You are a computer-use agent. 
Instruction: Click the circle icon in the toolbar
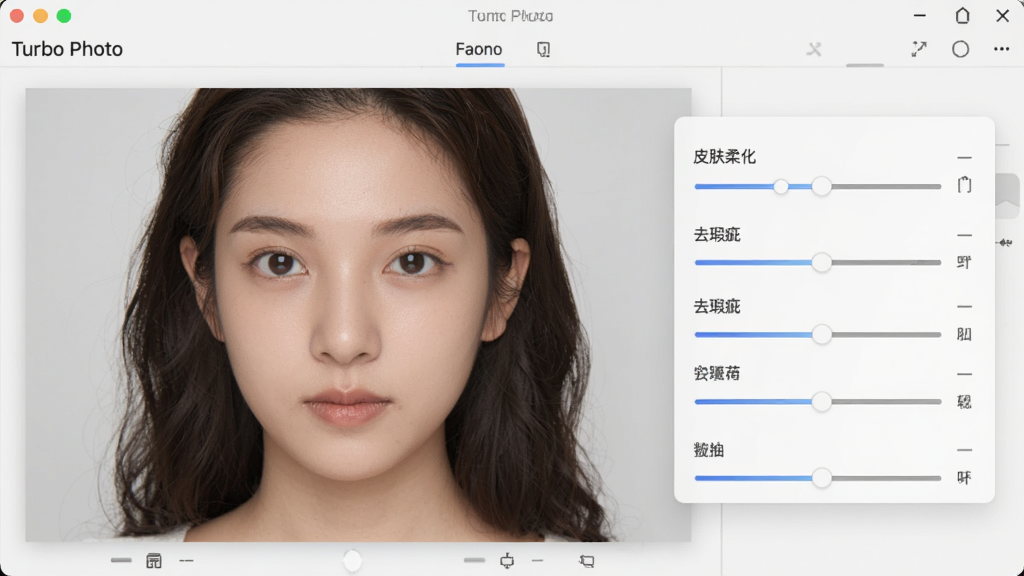960,49
